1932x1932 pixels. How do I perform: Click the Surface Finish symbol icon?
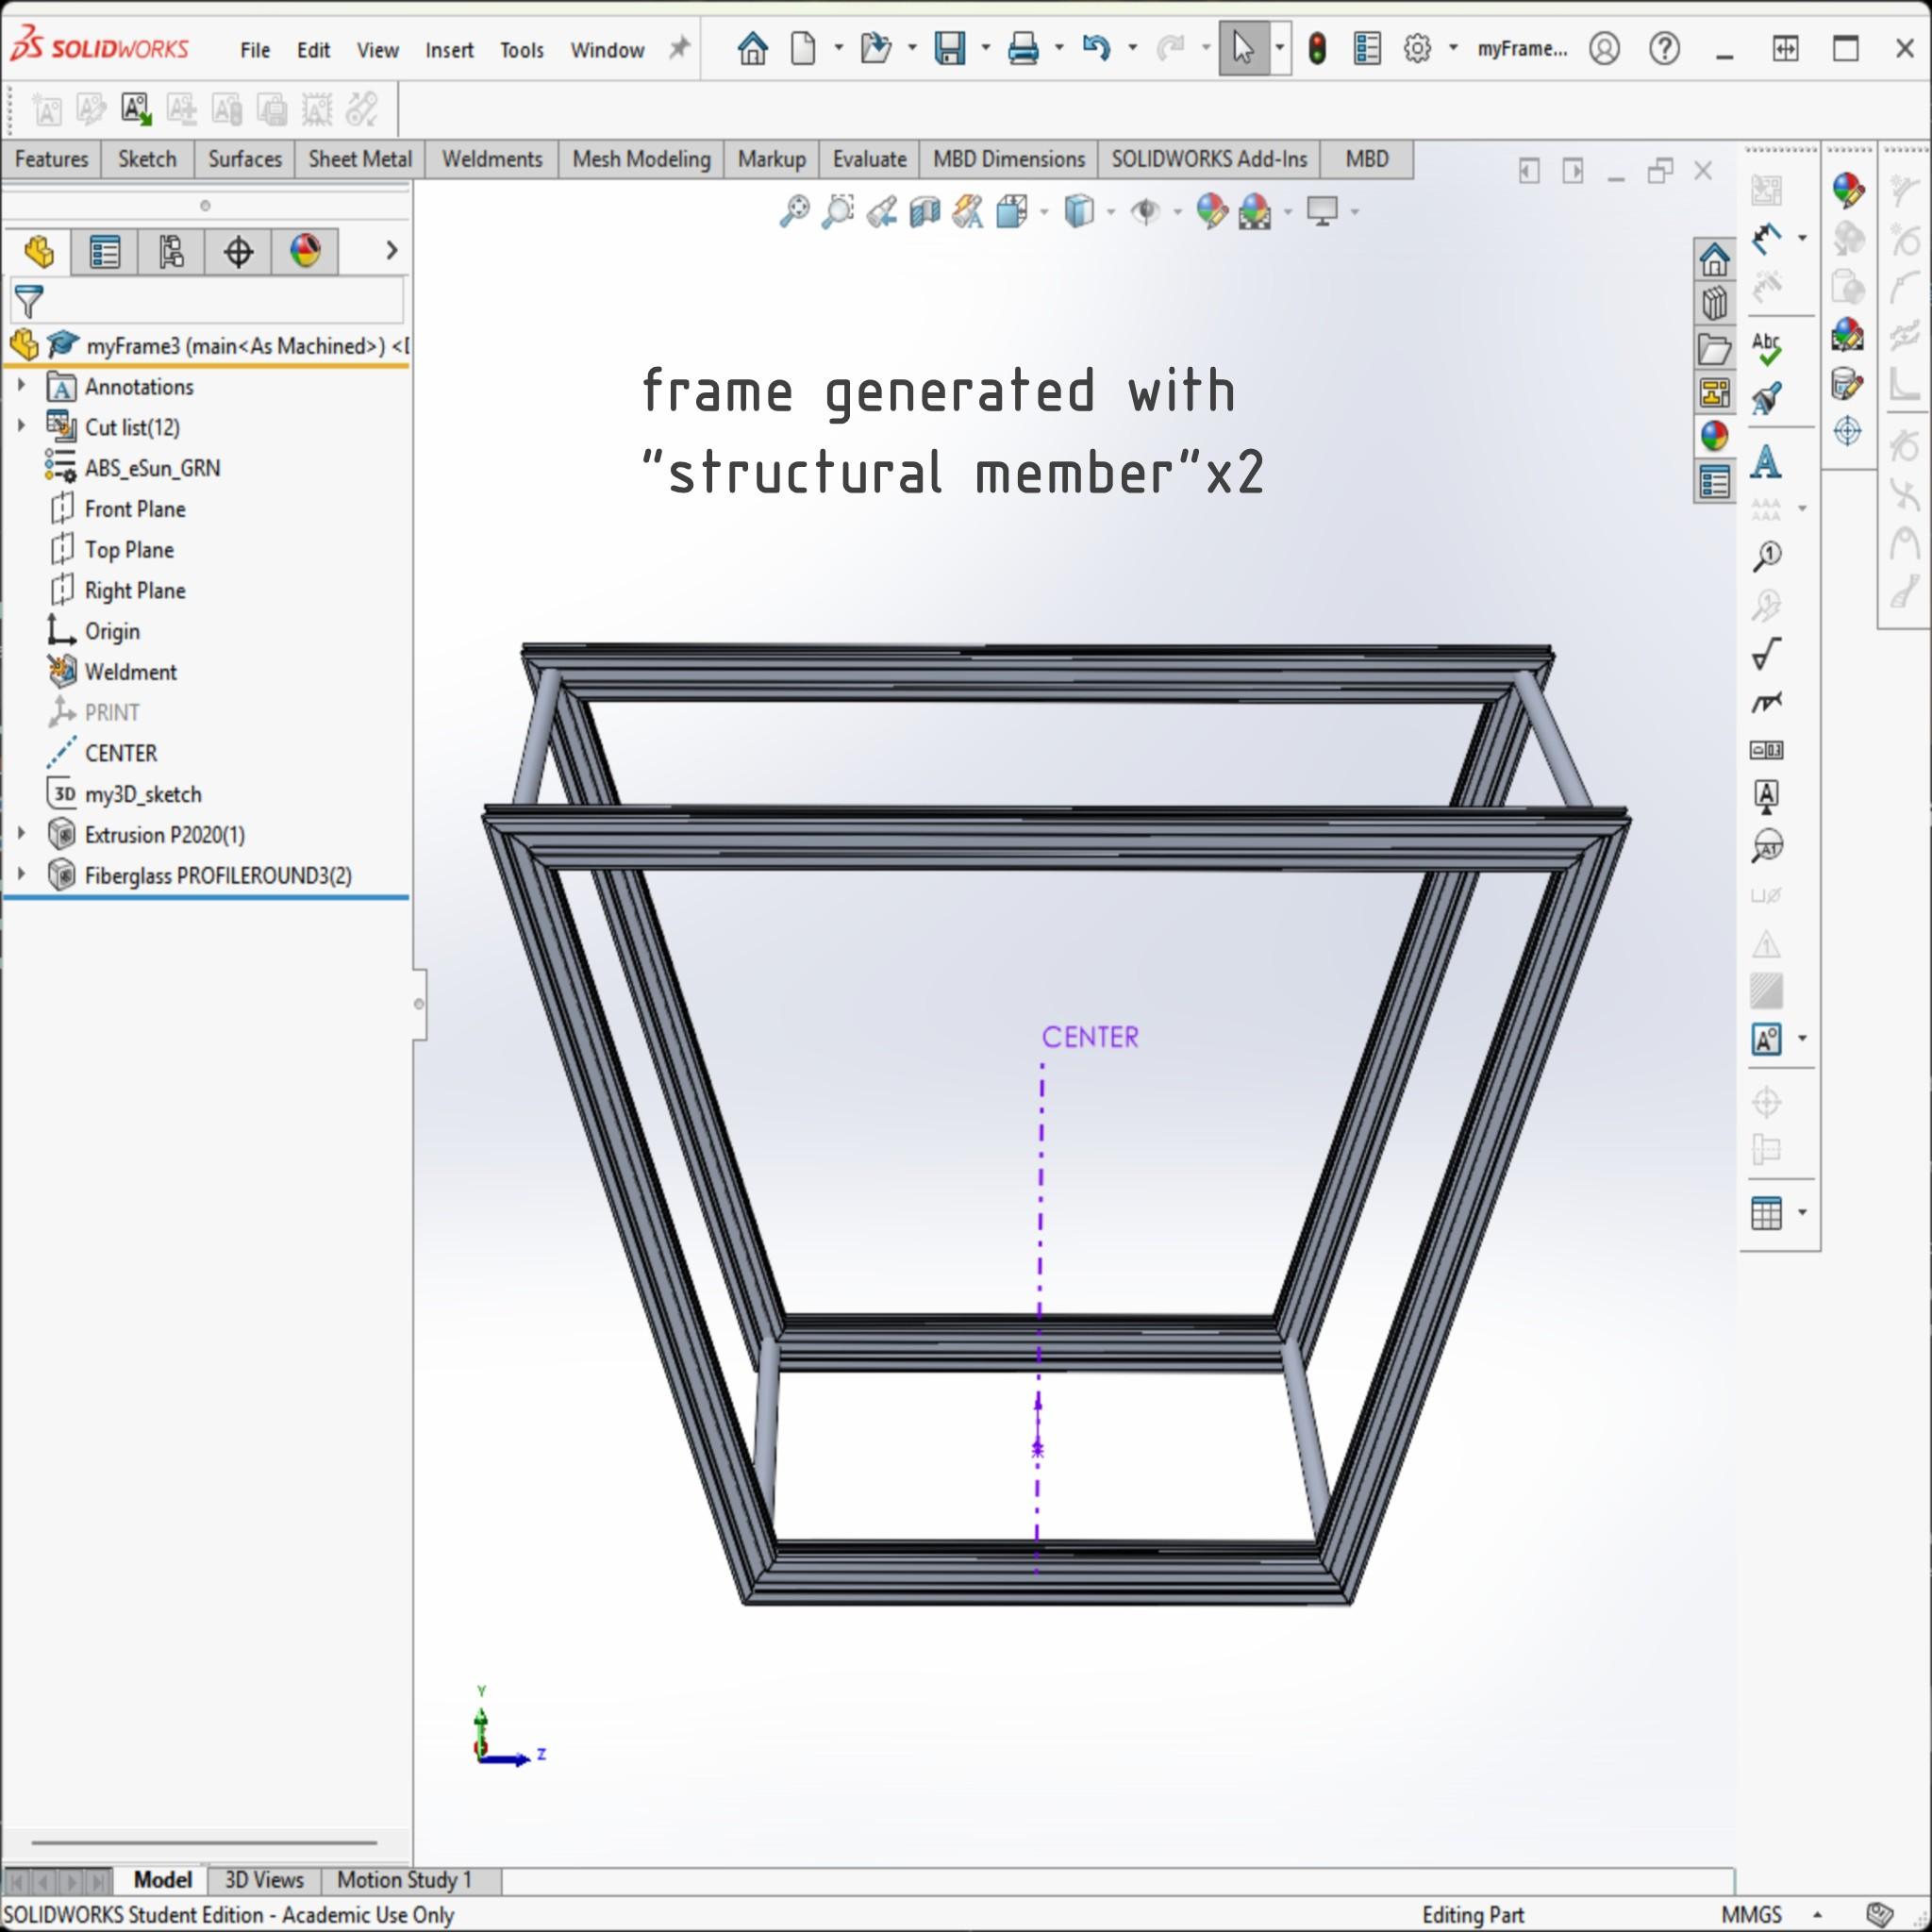click(x=1766, y=654)
